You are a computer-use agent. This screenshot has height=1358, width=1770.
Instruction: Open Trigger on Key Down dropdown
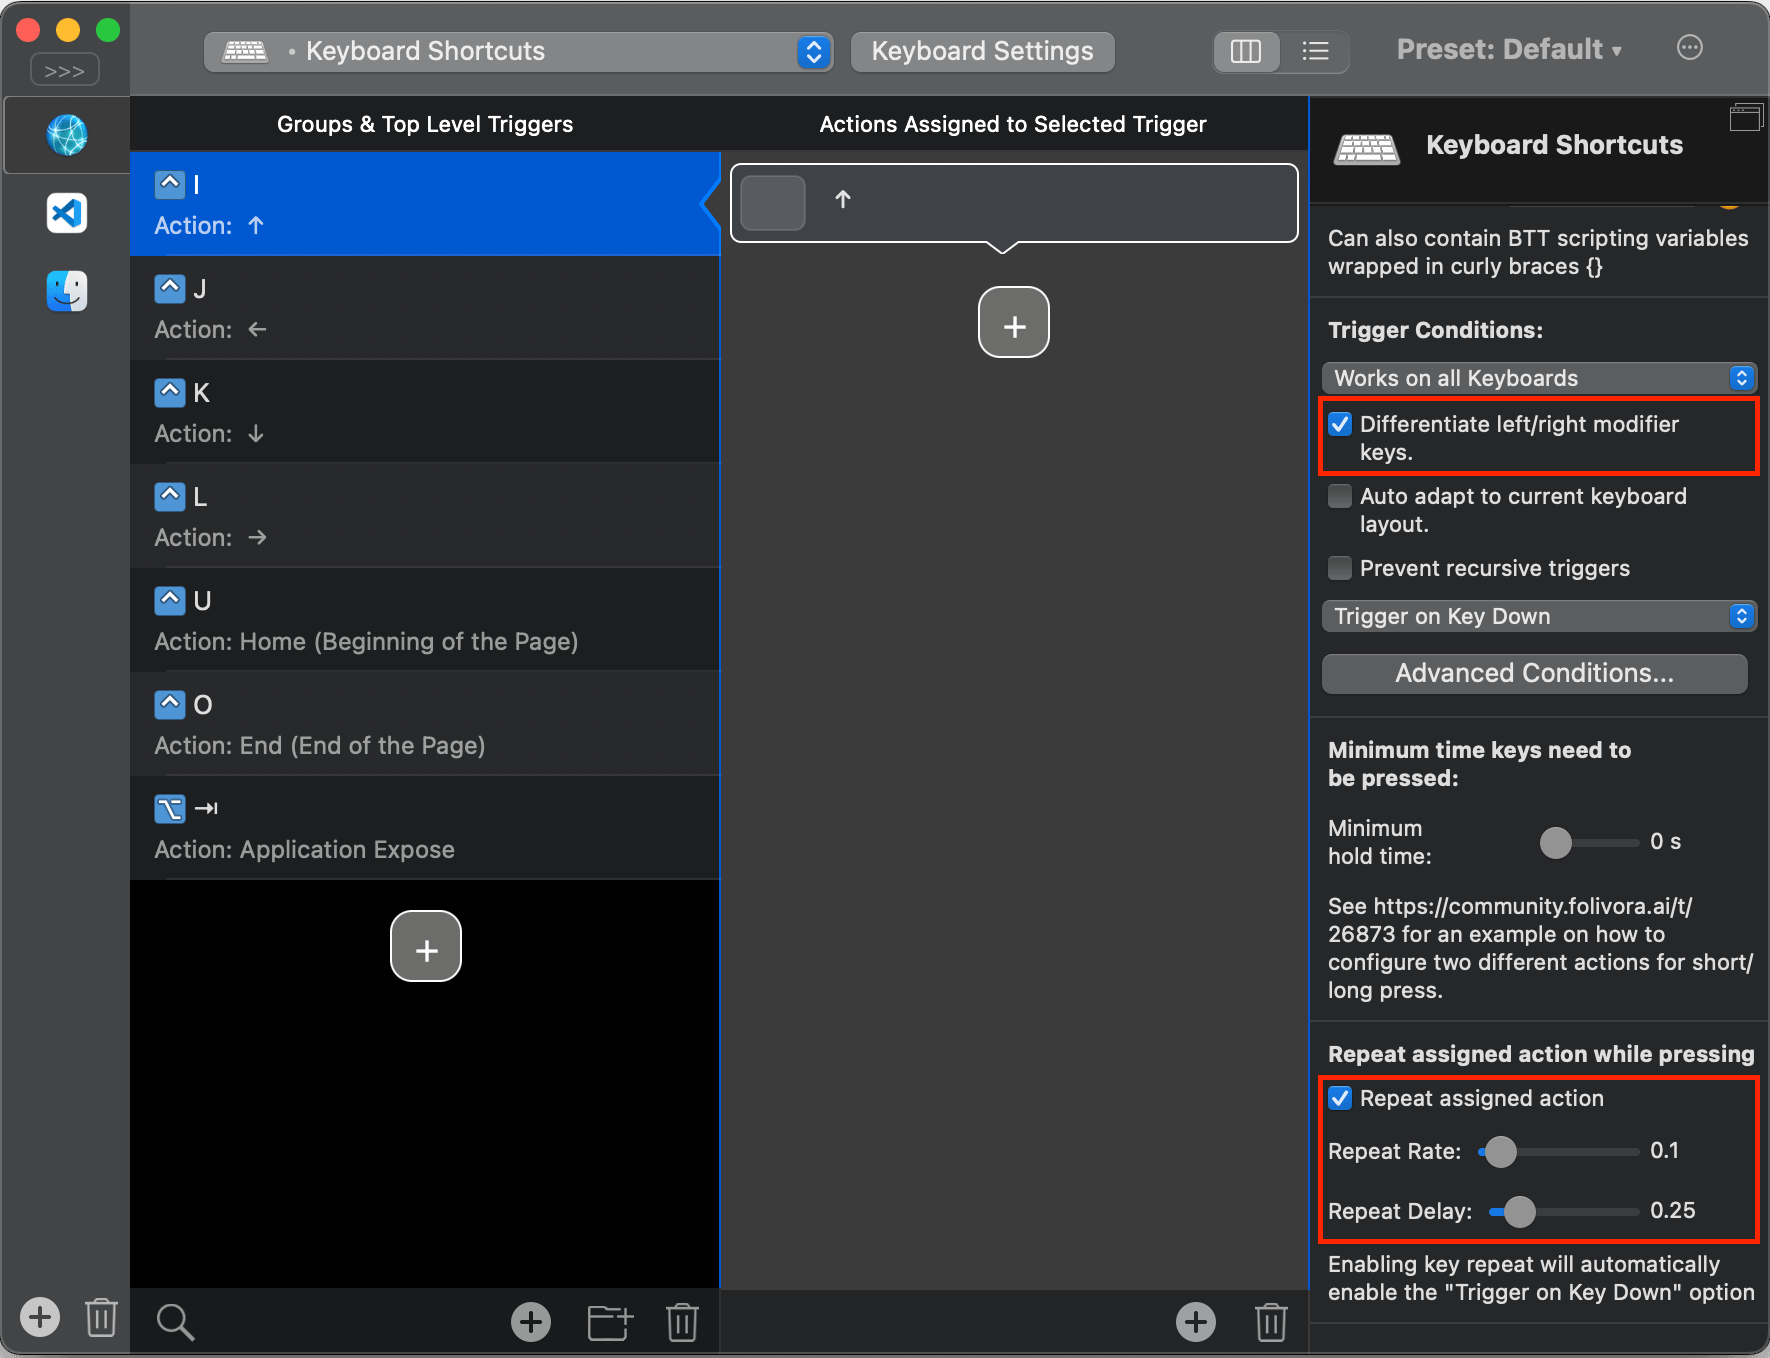1539,616
